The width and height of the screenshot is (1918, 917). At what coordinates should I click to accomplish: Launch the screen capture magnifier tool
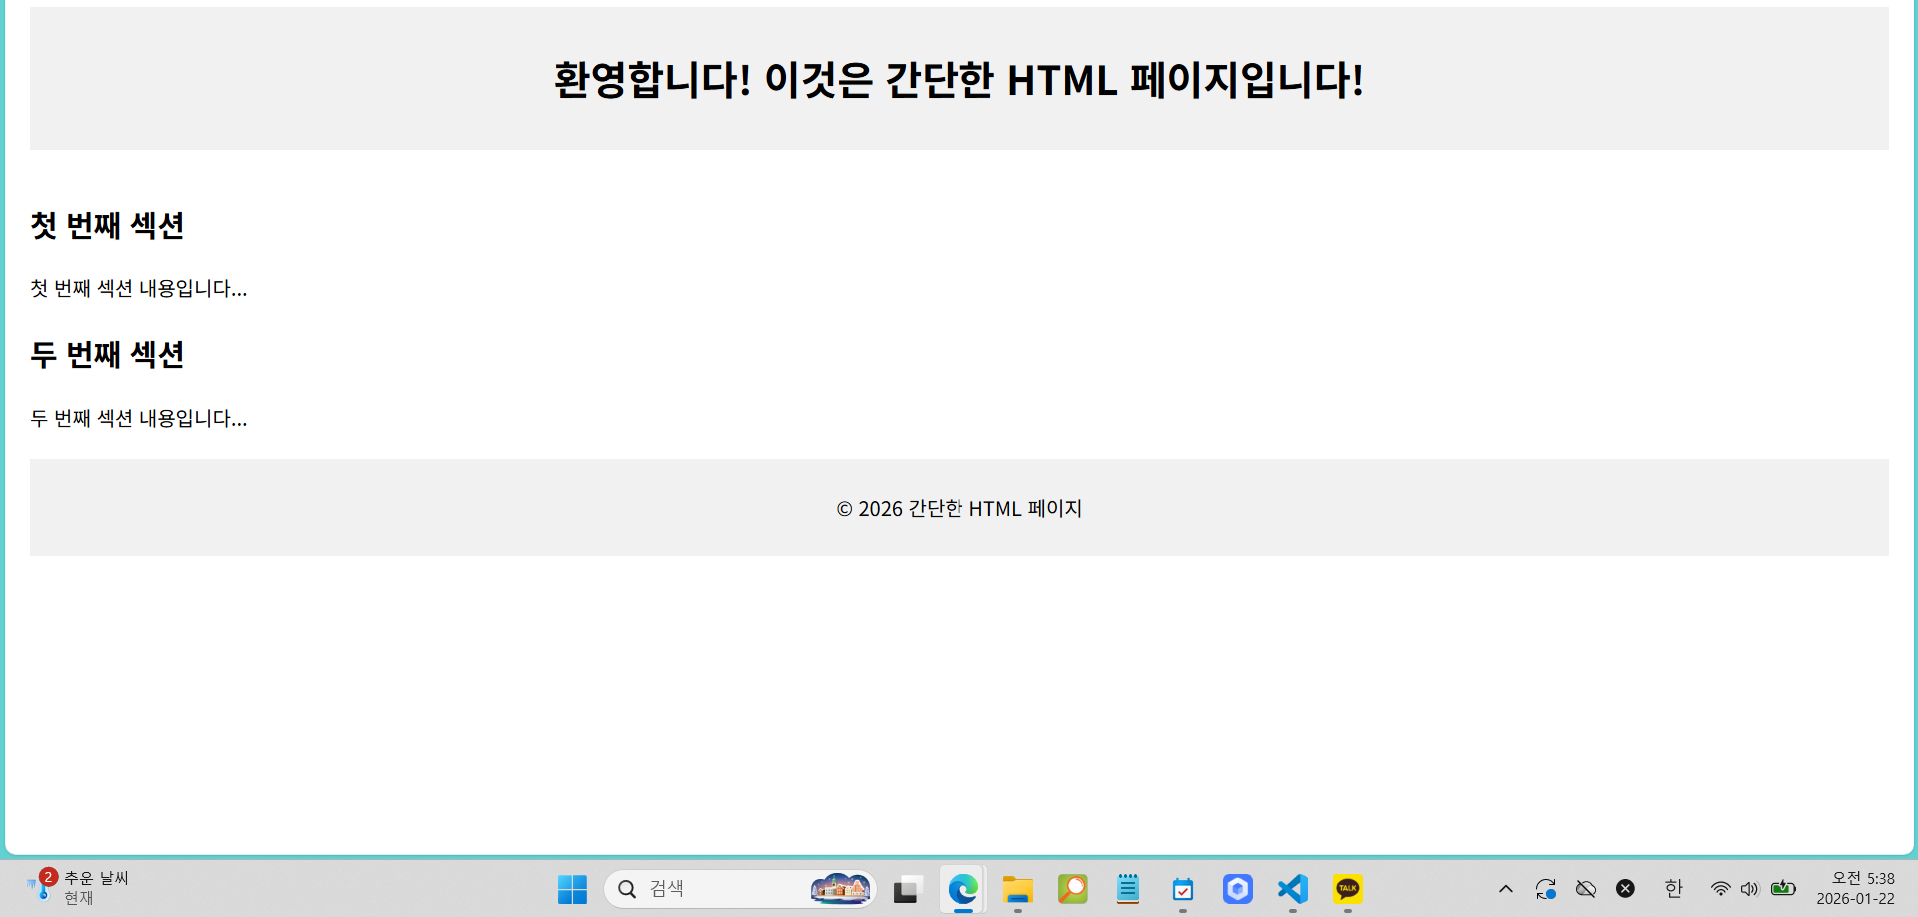tap(1072, 889)
